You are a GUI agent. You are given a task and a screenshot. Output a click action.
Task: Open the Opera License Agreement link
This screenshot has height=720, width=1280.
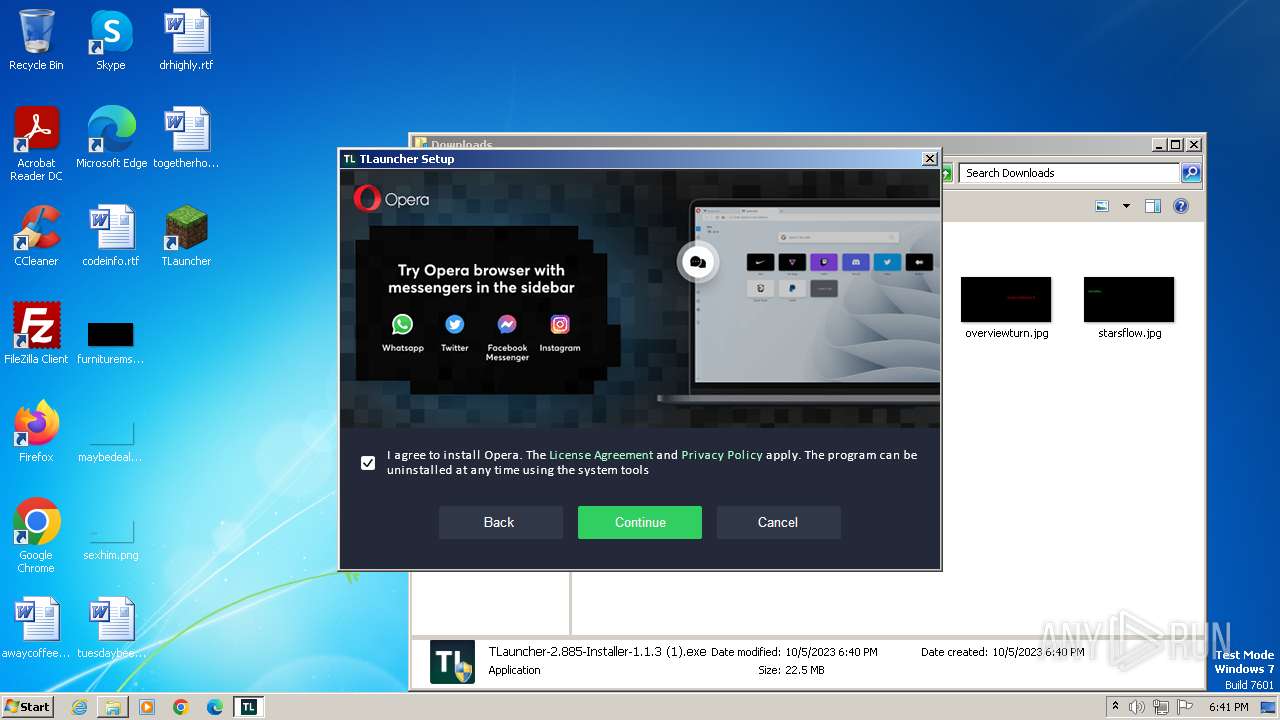tap(601, 455)
